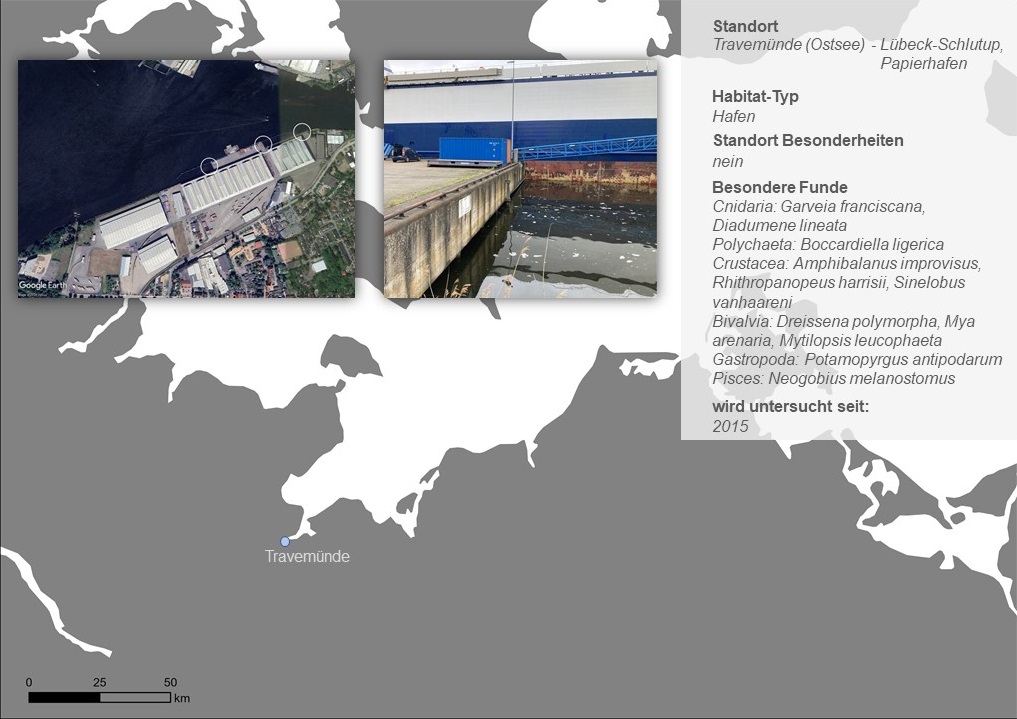Click the blue container in harbor photo
Image resolution: width=1017 pixels, height=719 pixels.
point(474,149)
